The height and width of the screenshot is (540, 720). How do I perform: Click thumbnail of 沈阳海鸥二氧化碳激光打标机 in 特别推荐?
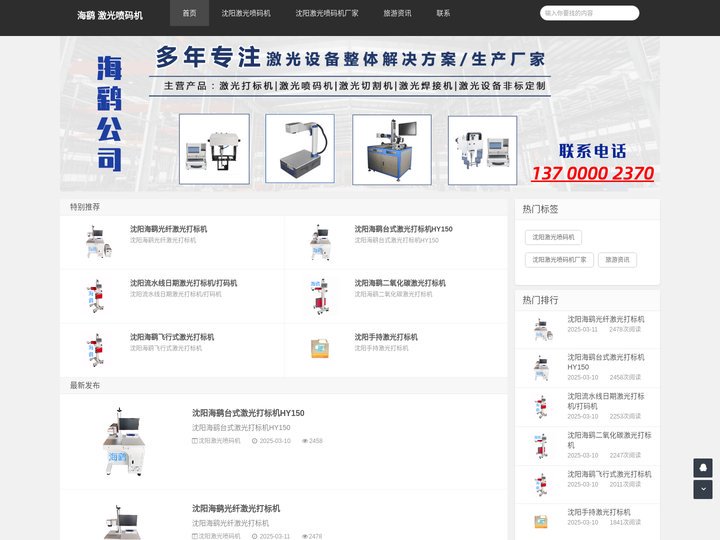pyautogui.click(x=320, y=296)
